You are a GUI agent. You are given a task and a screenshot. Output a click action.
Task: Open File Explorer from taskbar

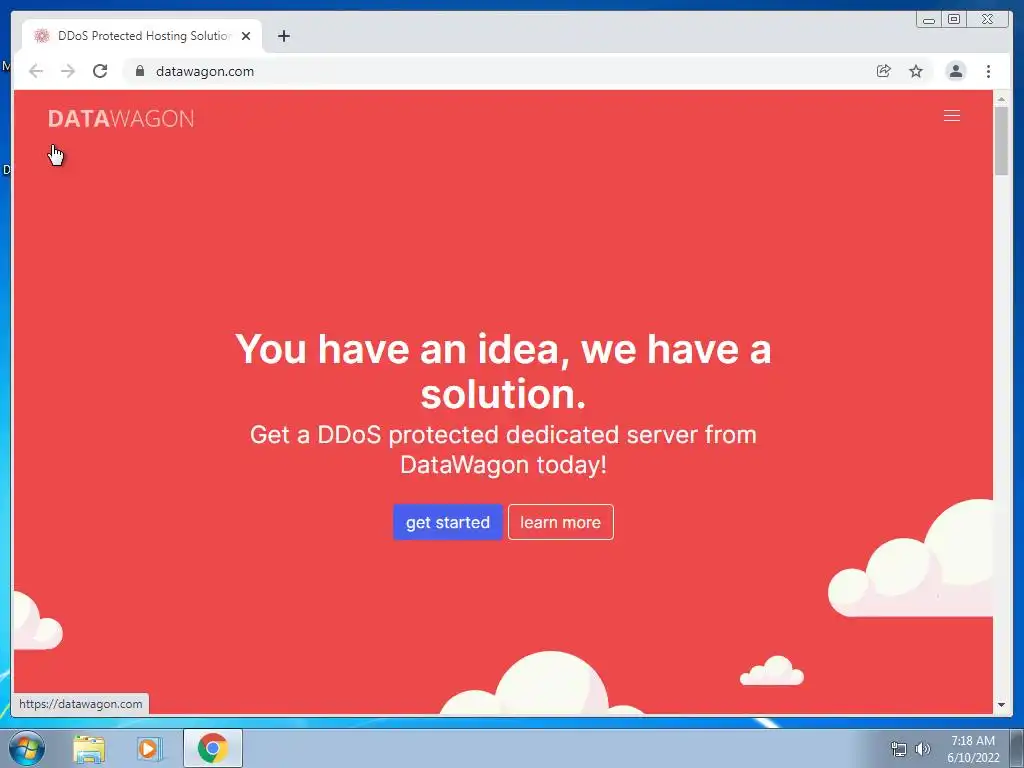pos(89,748)
